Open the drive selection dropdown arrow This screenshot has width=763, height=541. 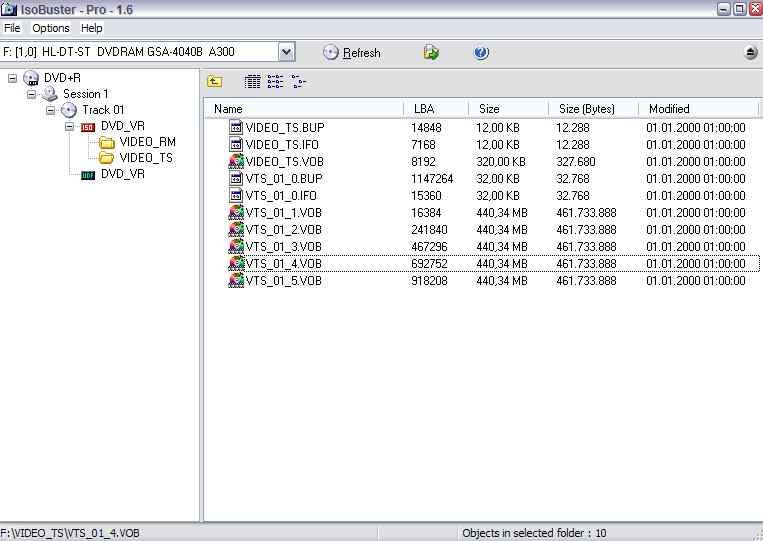coord(287,52)
